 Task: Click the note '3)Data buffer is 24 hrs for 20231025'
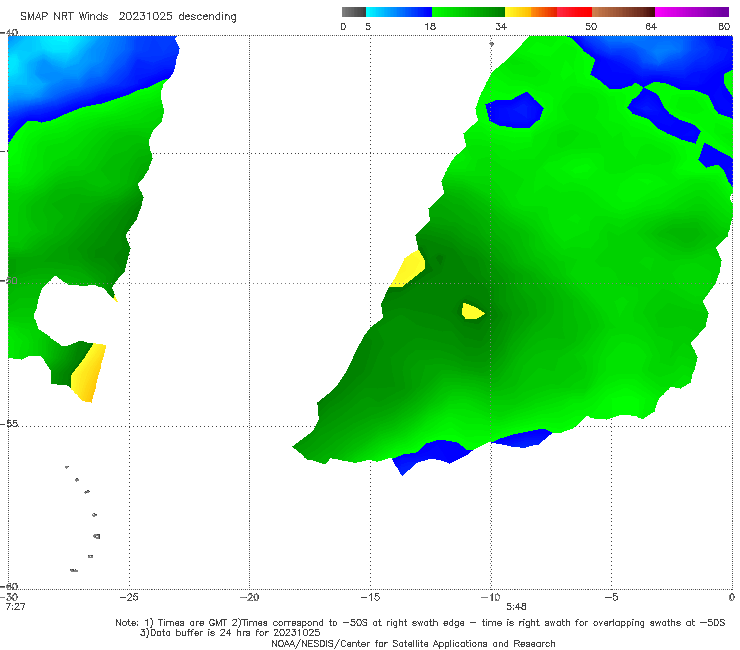coord(230,633)
